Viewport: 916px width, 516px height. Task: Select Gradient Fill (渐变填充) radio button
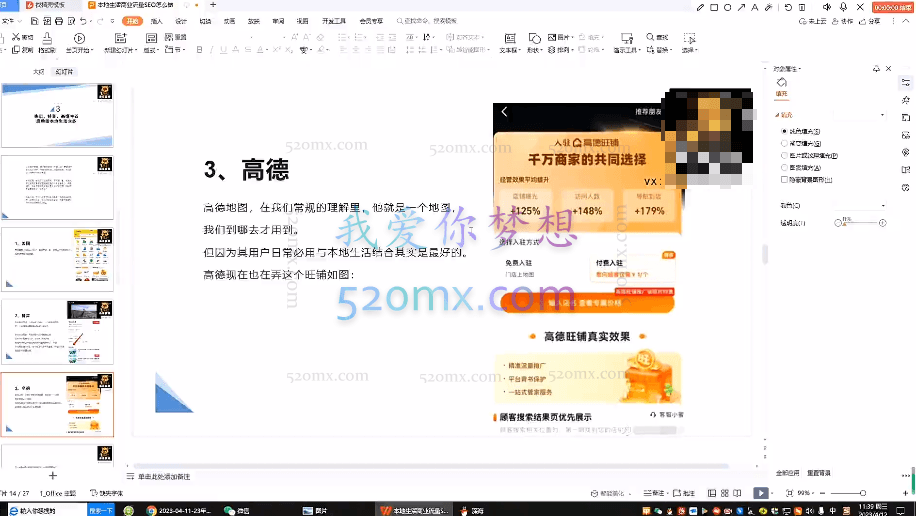pyautogui.click(x=784, y=143)
